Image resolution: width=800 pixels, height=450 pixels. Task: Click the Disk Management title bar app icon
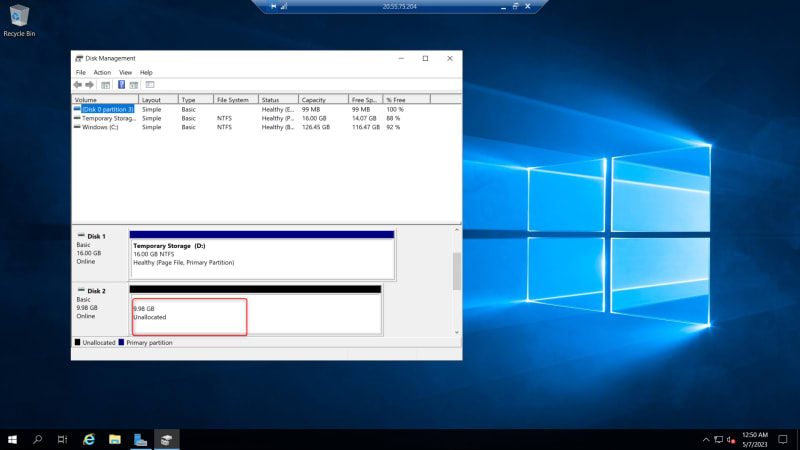tap(79, 58)
